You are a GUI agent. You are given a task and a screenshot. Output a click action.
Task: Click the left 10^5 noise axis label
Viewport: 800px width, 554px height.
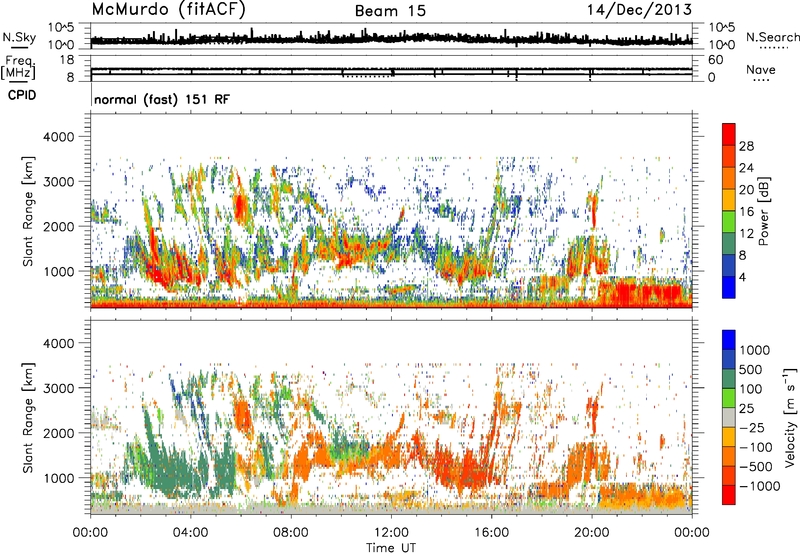pos(61,28)
